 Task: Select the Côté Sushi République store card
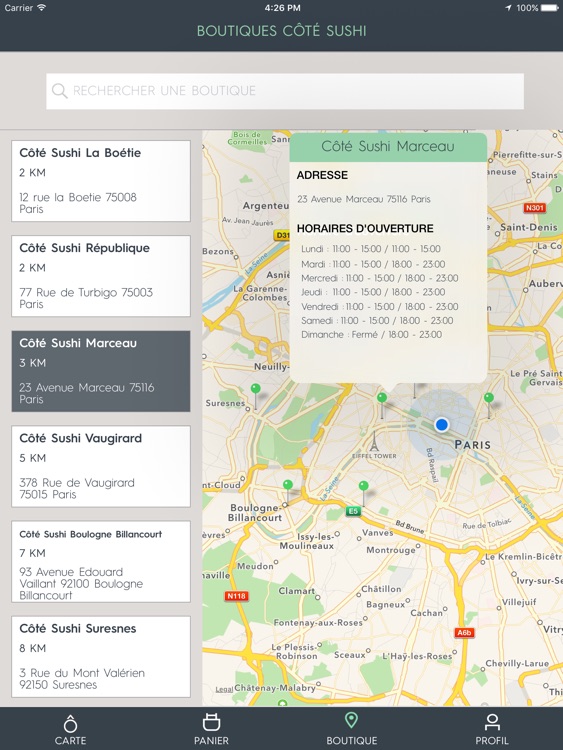pos(101,276)
